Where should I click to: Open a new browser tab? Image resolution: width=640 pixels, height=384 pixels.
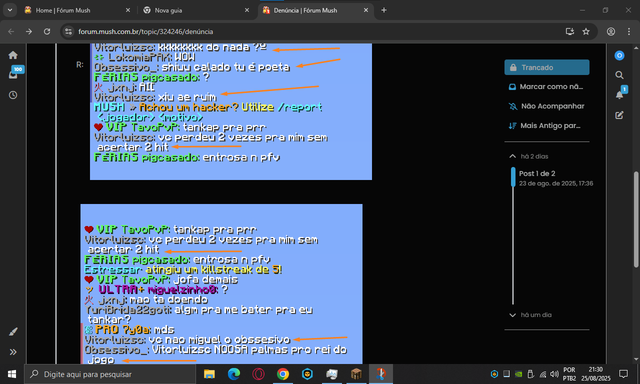pos(384,10)
